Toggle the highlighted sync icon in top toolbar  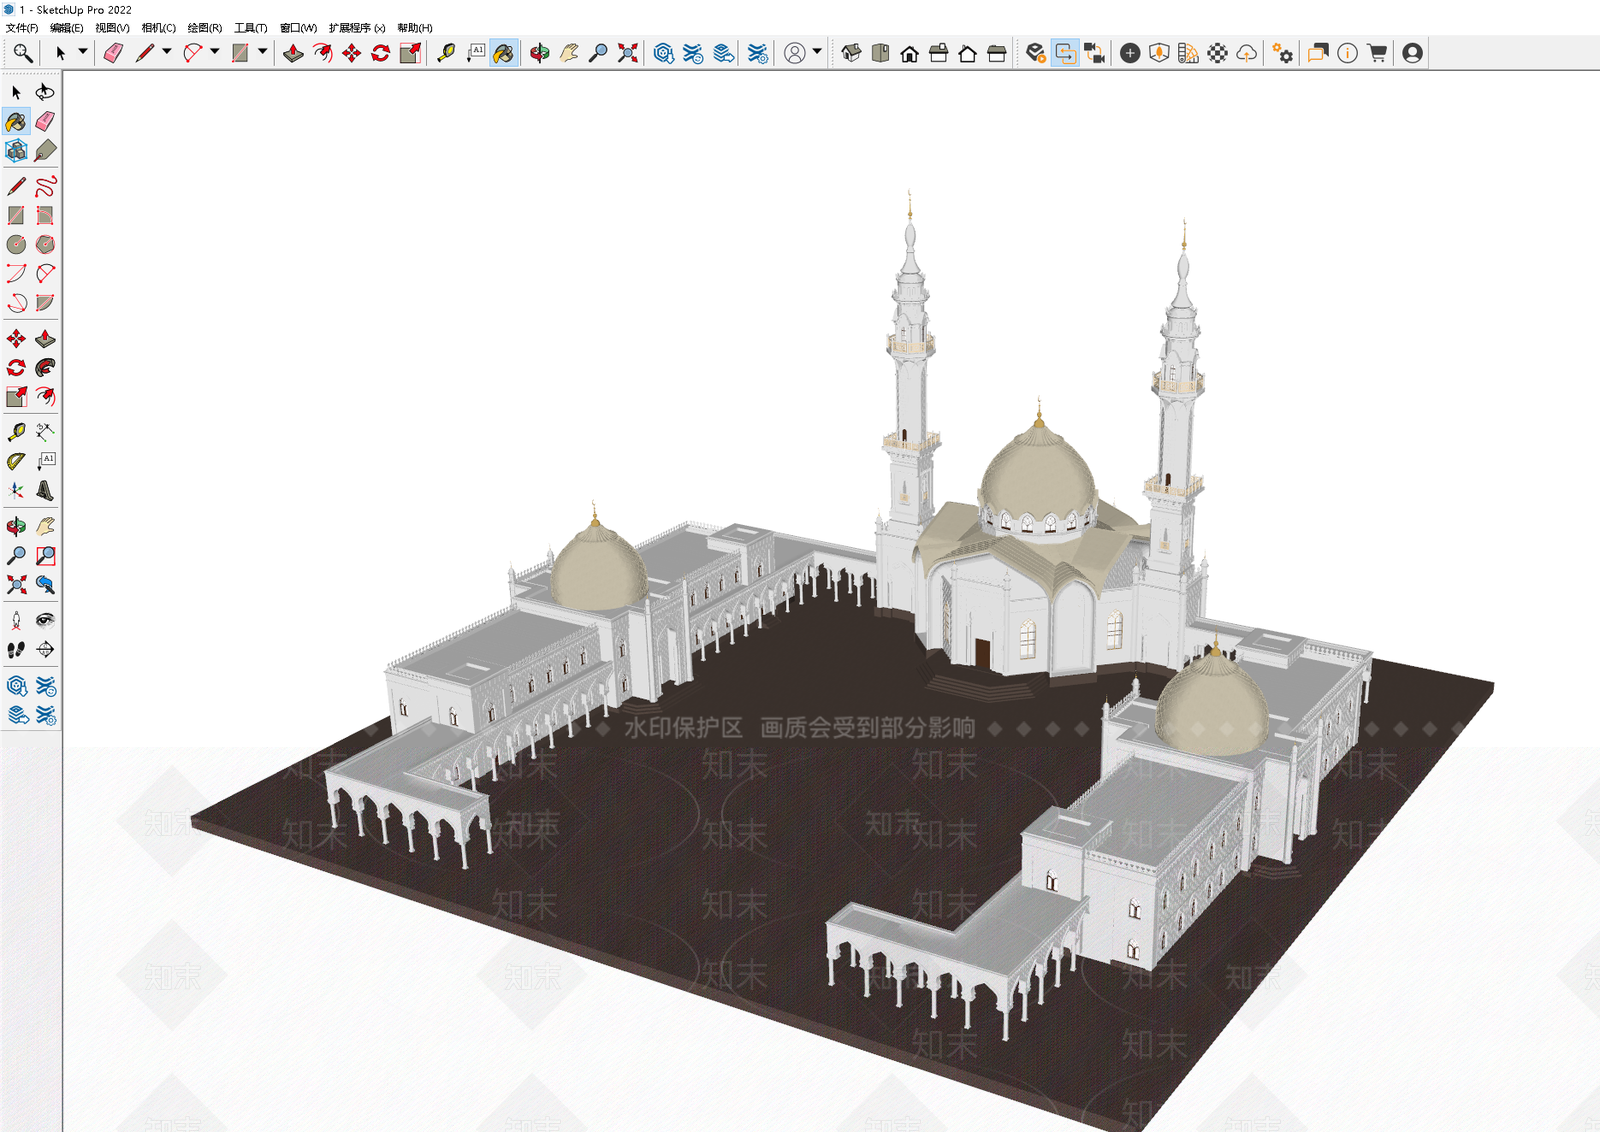click(1065, 53)
